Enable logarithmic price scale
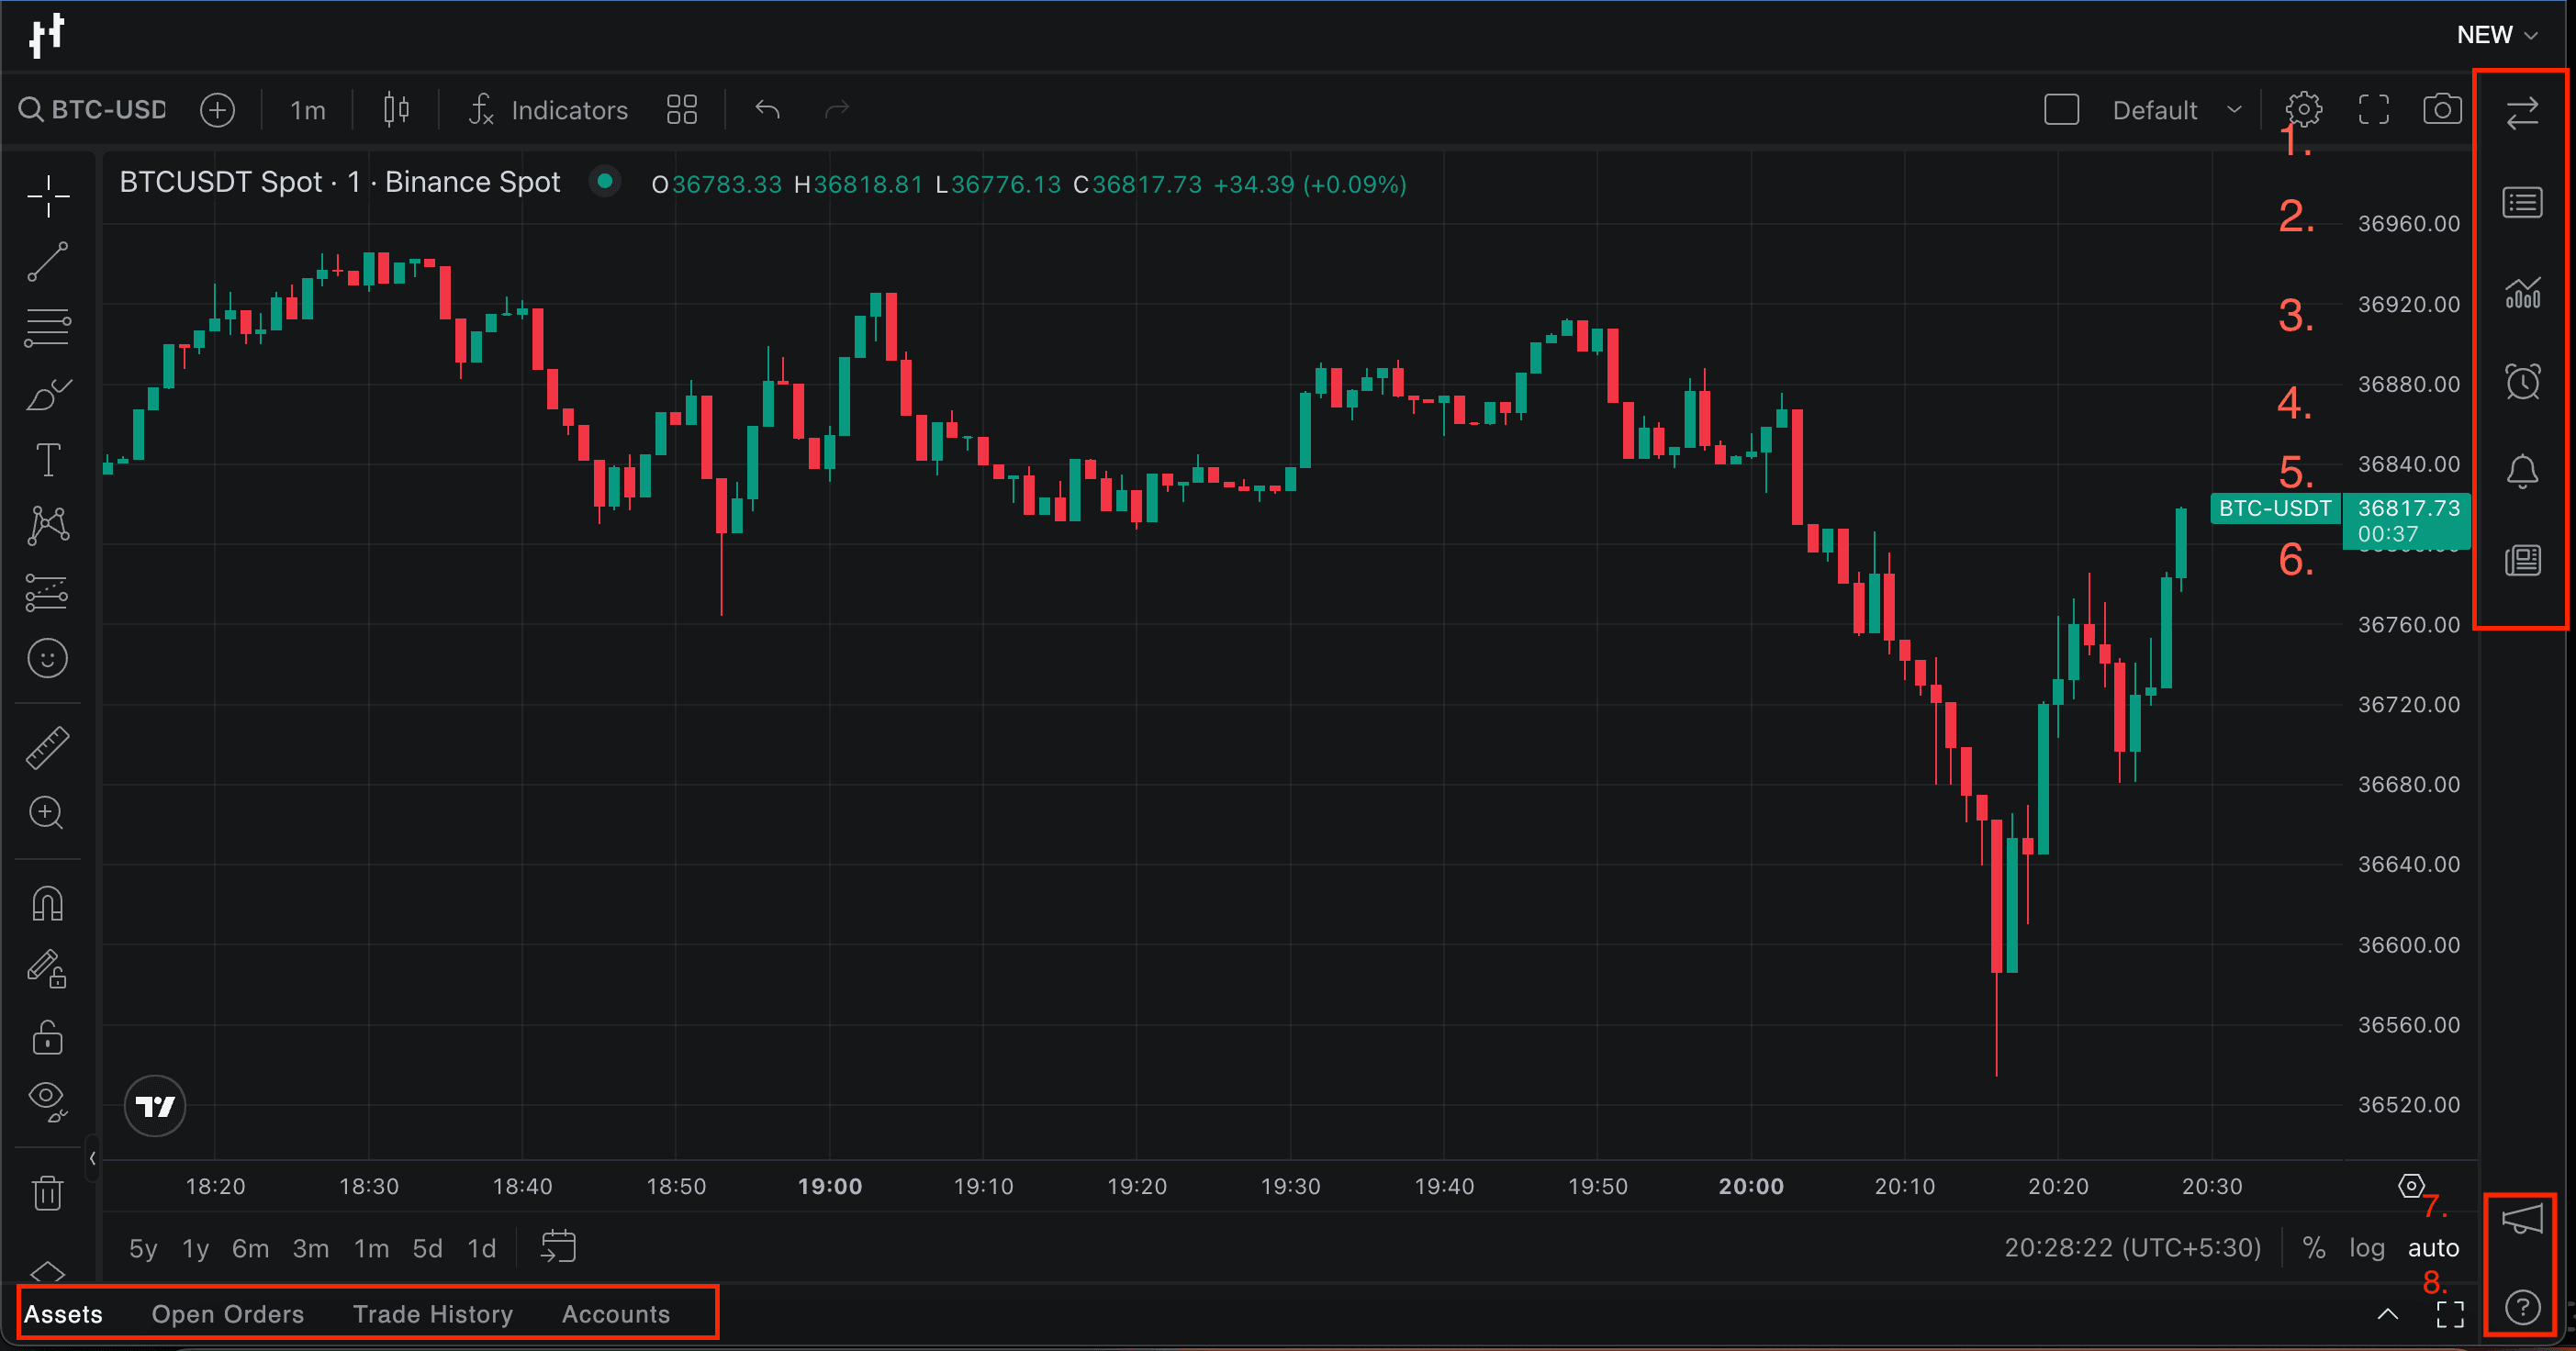This screenshot has width=2576, height=1351. tap(2367, 1247)
